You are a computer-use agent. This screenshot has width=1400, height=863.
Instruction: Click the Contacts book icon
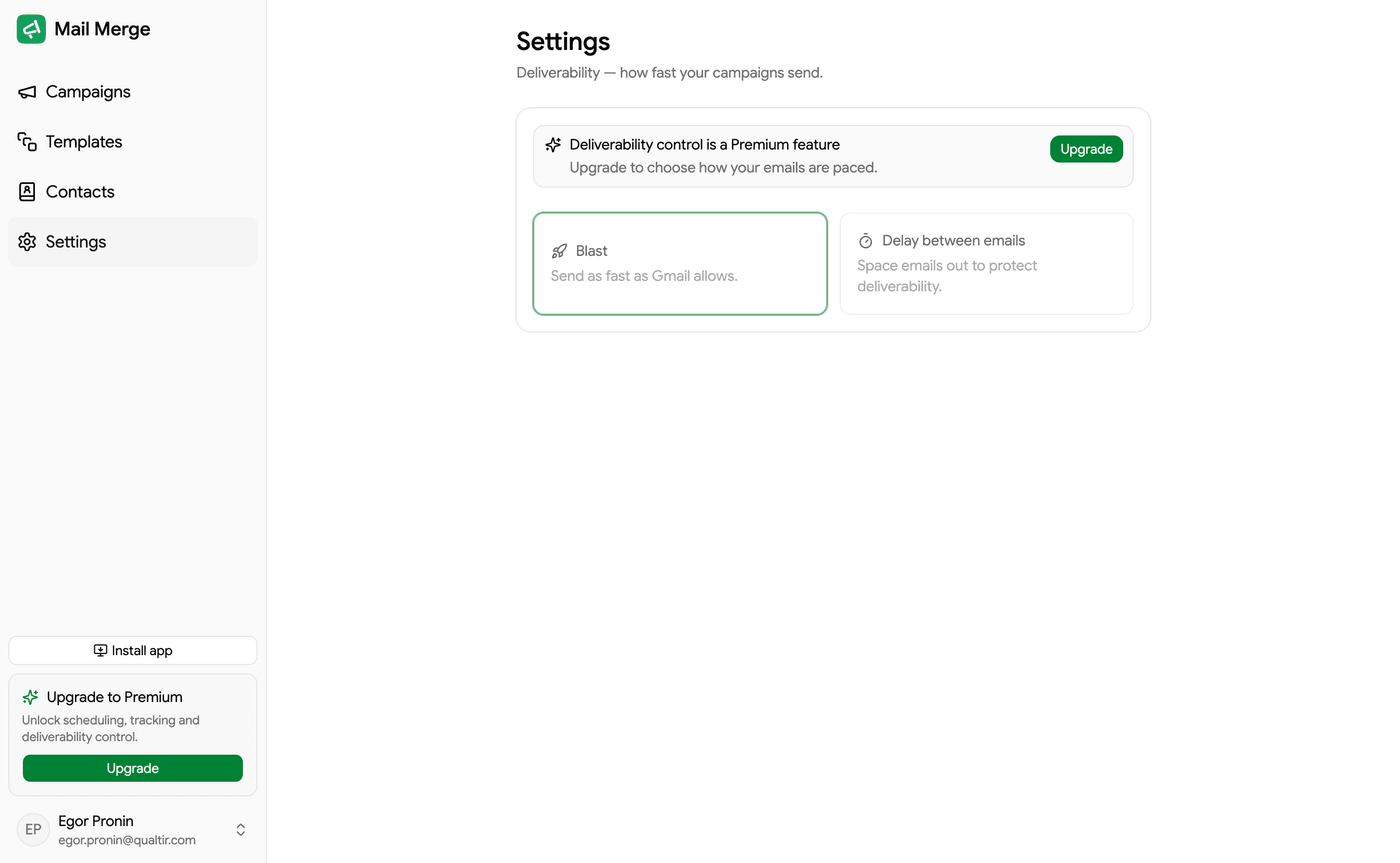[x=27, y=192]
